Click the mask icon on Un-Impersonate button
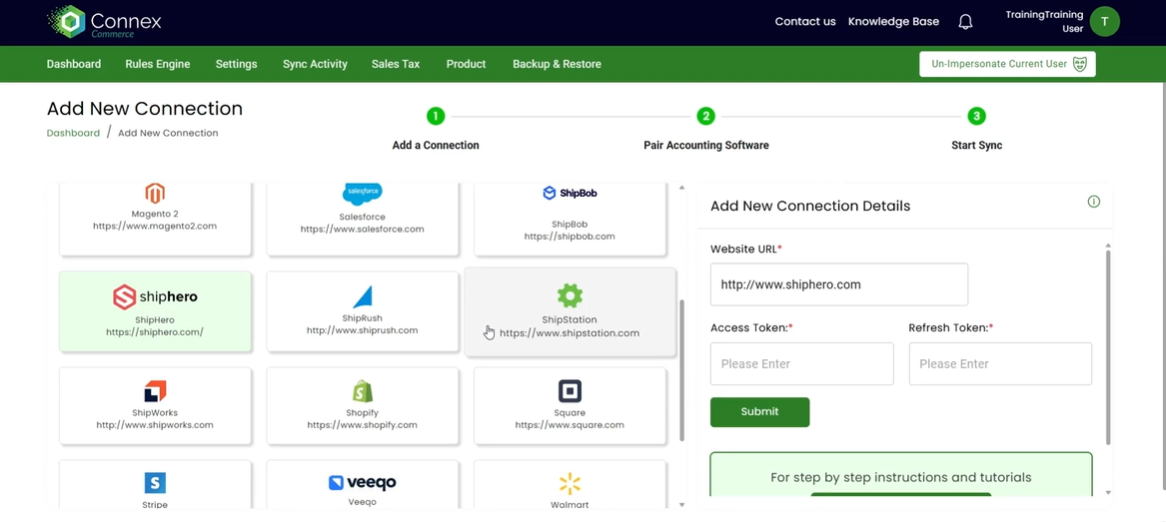The image size is (1166, 522). (1080, 64)
